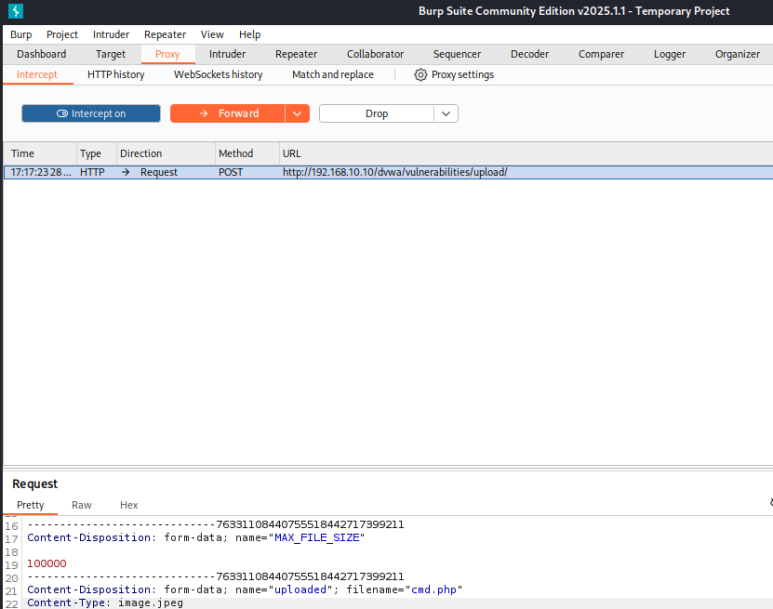The height and width of the screenshot is (609, 773).
Task: Click the Burp Suite logo icon
Action: pyautogui.click(x=15, y=11)
